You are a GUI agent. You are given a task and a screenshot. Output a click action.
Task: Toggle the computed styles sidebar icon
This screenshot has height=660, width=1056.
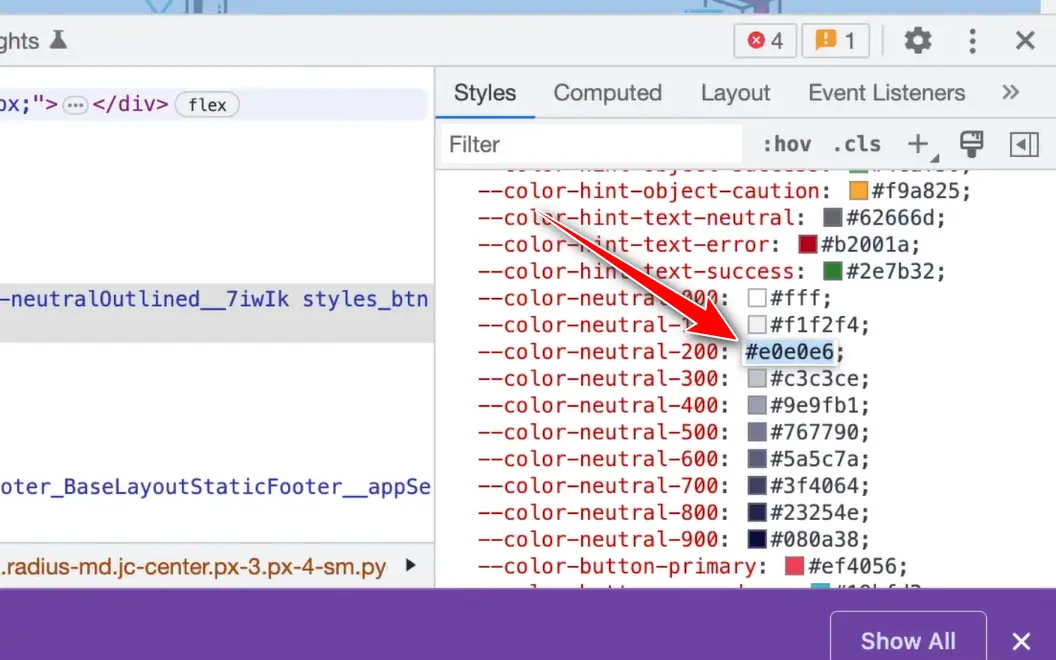1024,145
